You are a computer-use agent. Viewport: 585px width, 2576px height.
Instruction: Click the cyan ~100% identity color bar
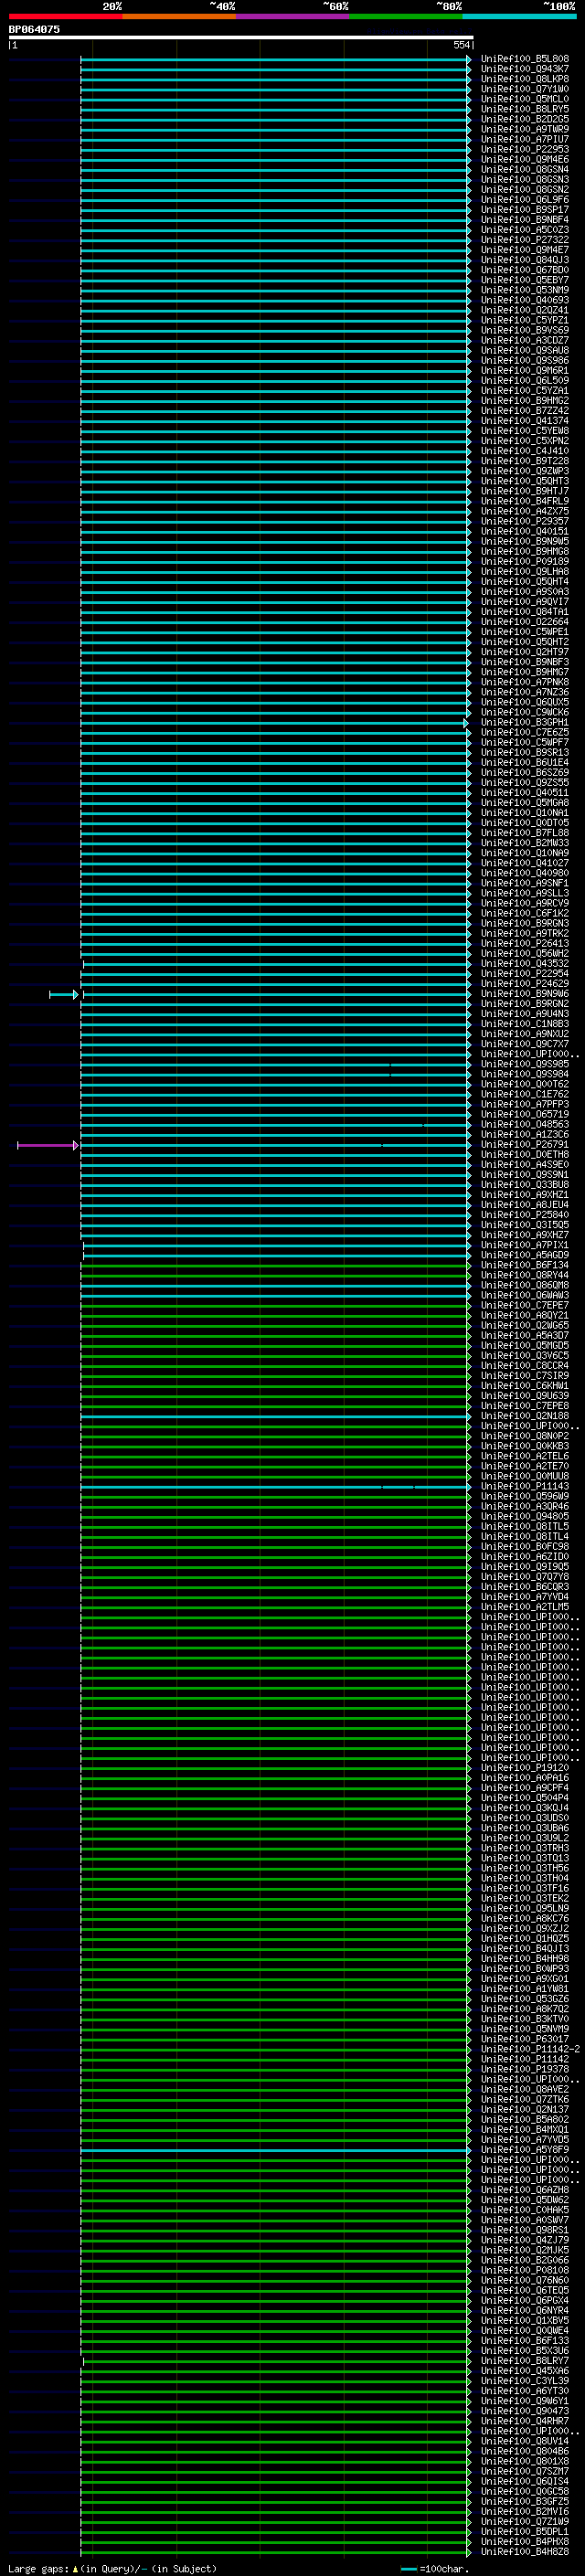point(520,16)
